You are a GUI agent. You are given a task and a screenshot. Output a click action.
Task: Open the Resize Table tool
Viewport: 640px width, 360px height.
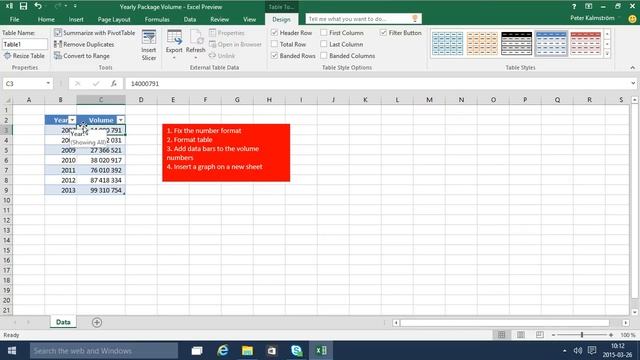pyautogui.click(x=24, y=56)
